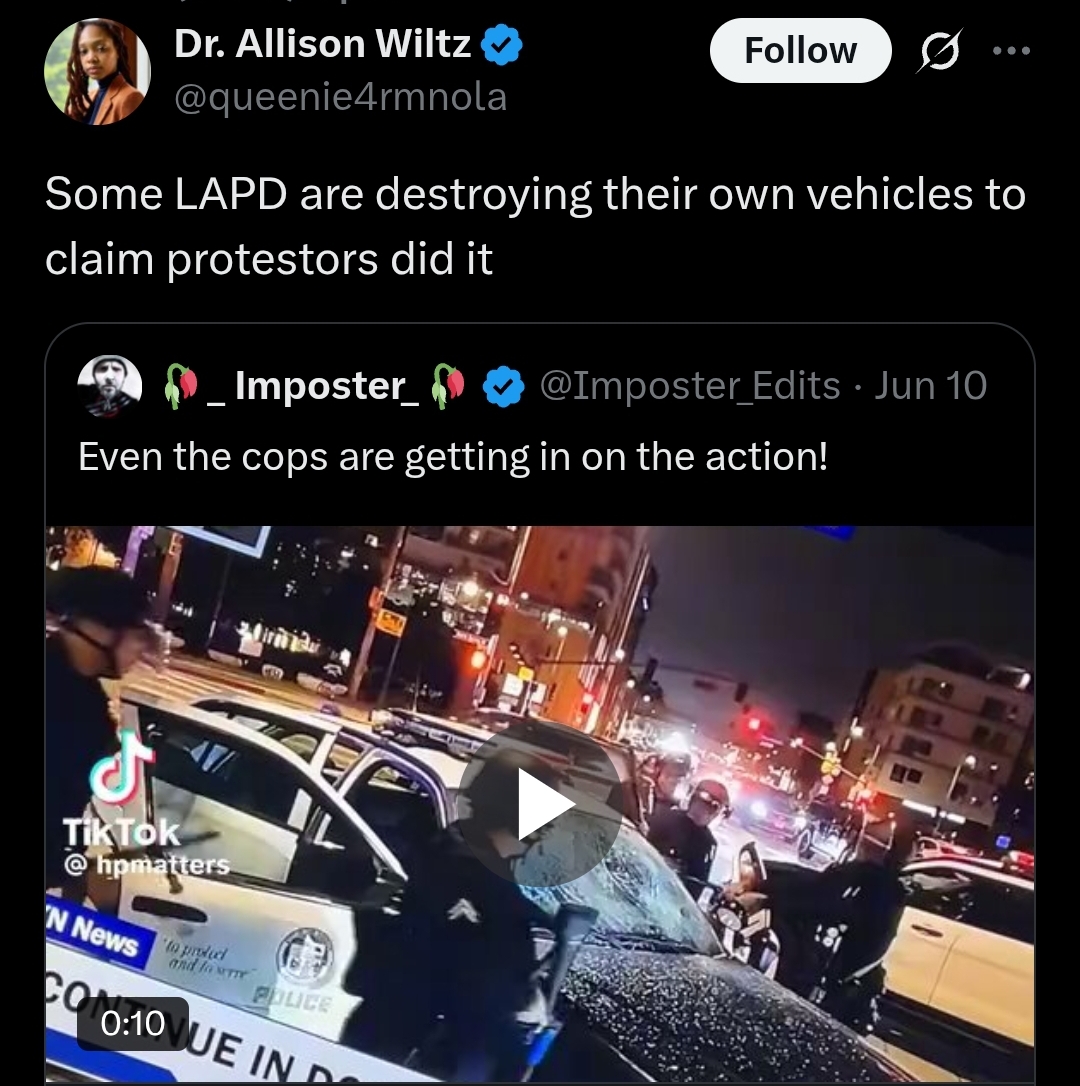This screenshot has width=1080, height=1086.
Task: Open the @queenie4rmnola handle link
Action: coord(340,96)
